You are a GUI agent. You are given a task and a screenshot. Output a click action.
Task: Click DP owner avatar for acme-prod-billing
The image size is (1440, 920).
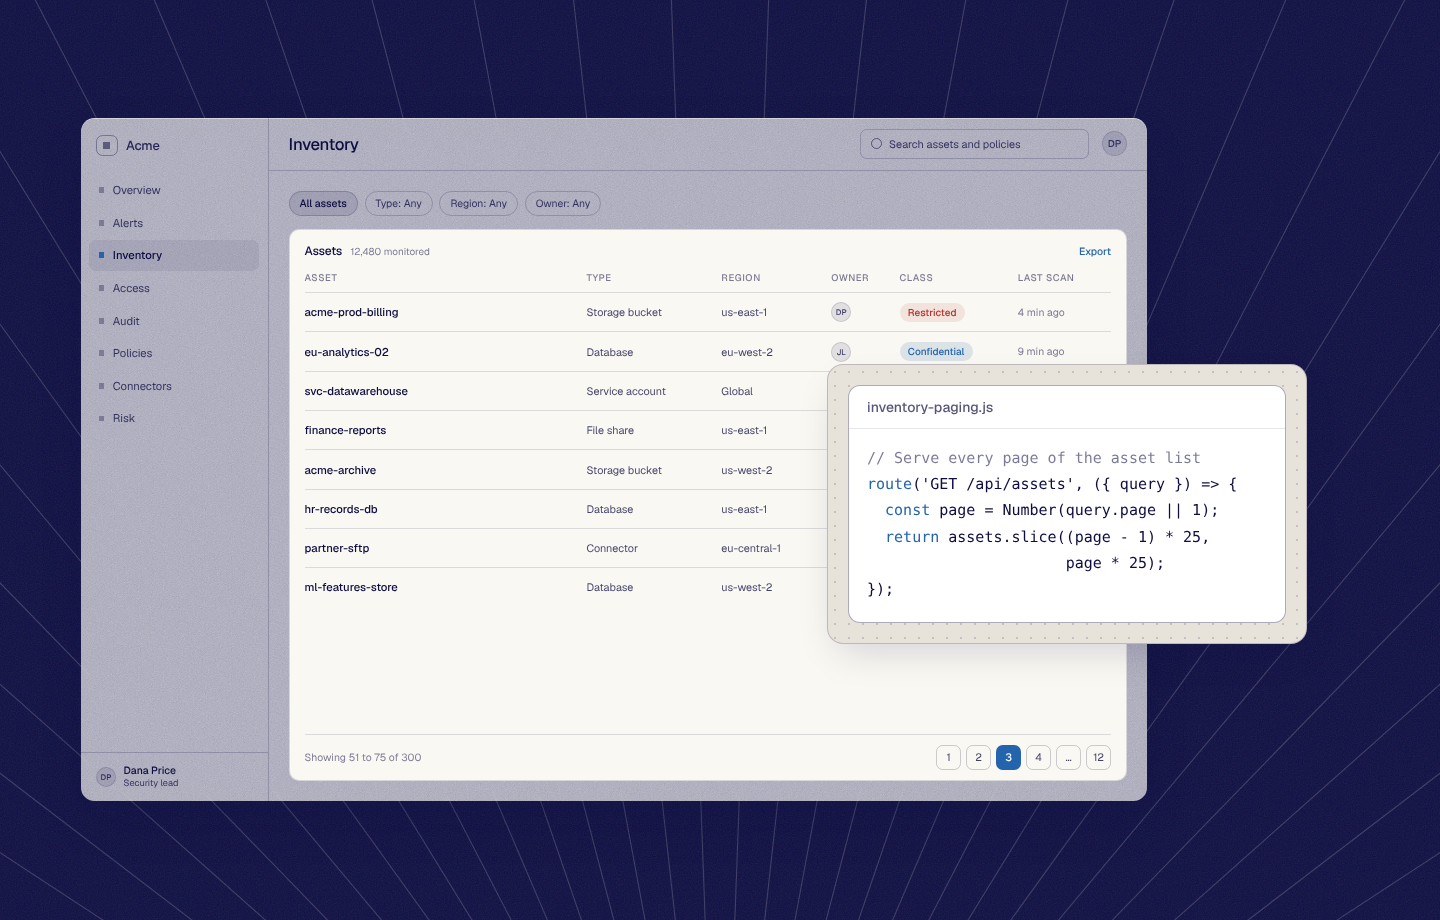point(841,312)
